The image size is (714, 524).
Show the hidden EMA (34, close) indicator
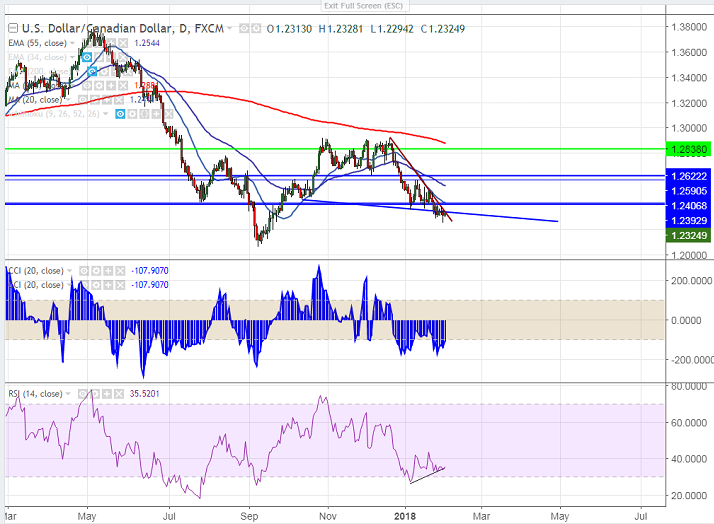pos(87,57)
